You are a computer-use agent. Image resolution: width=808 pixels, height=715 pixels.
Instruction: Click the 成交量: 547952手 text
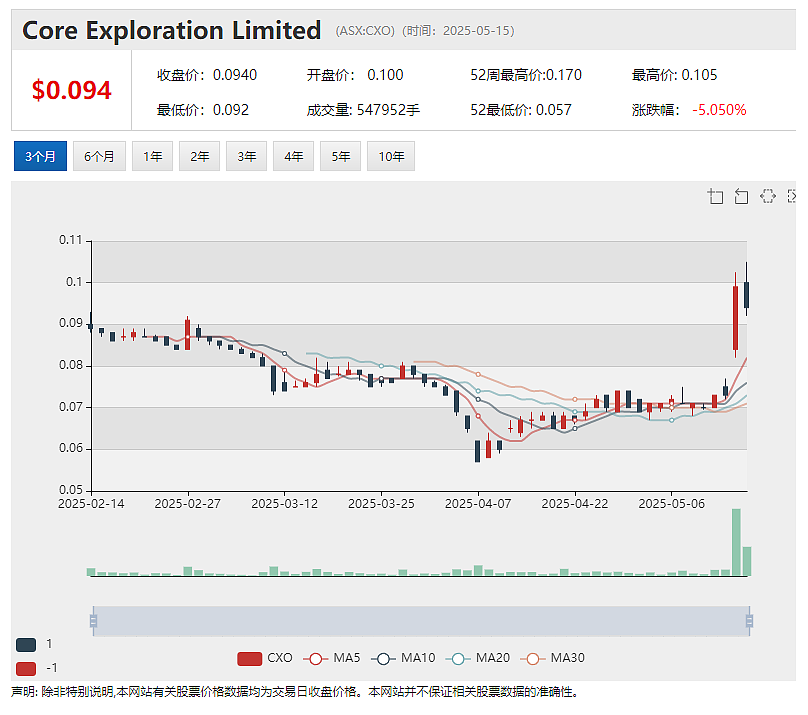pos(363,110)
